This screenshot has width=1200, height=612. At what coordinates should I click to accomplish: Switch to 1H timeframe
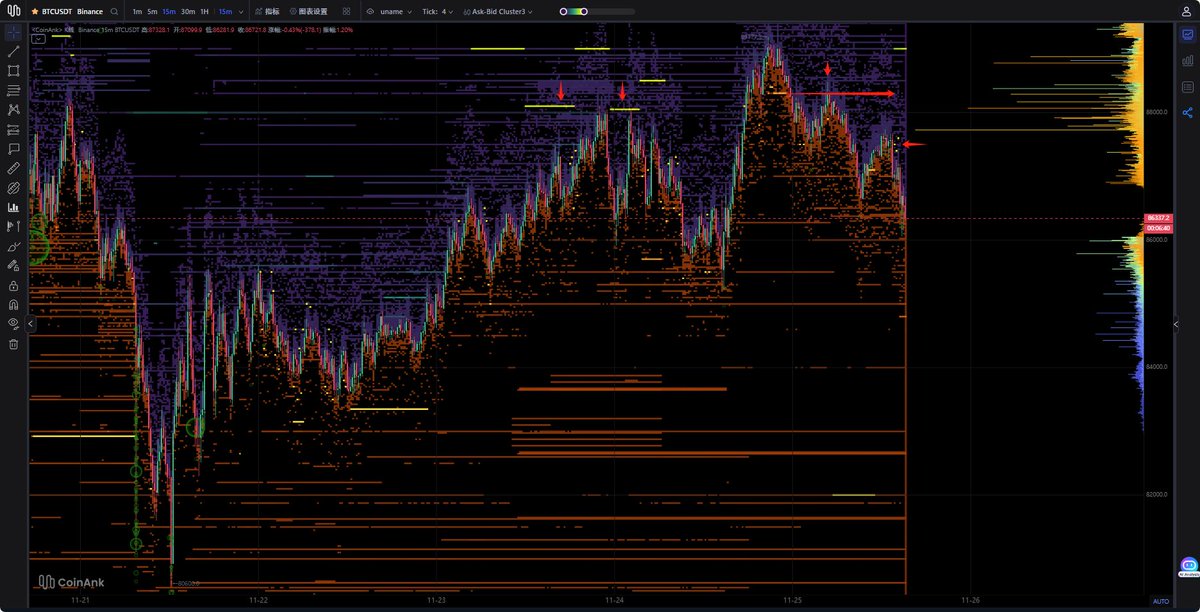click(x=205, y=11)
